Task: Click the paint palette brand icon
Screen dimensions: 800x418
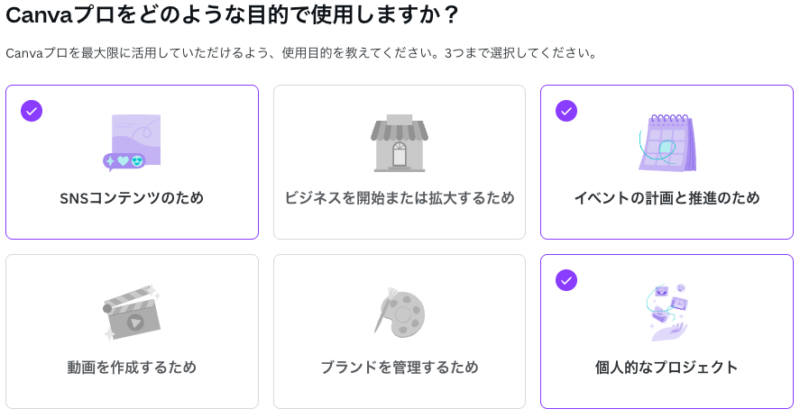Action: pos(399,312)
